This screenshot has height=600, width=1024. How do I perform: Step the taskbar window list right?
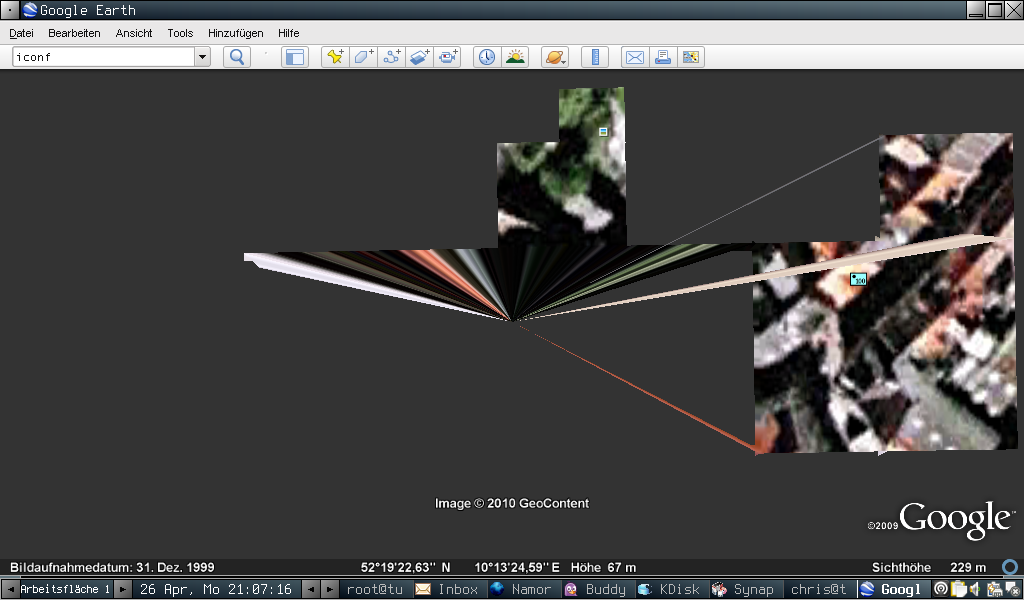330,589
